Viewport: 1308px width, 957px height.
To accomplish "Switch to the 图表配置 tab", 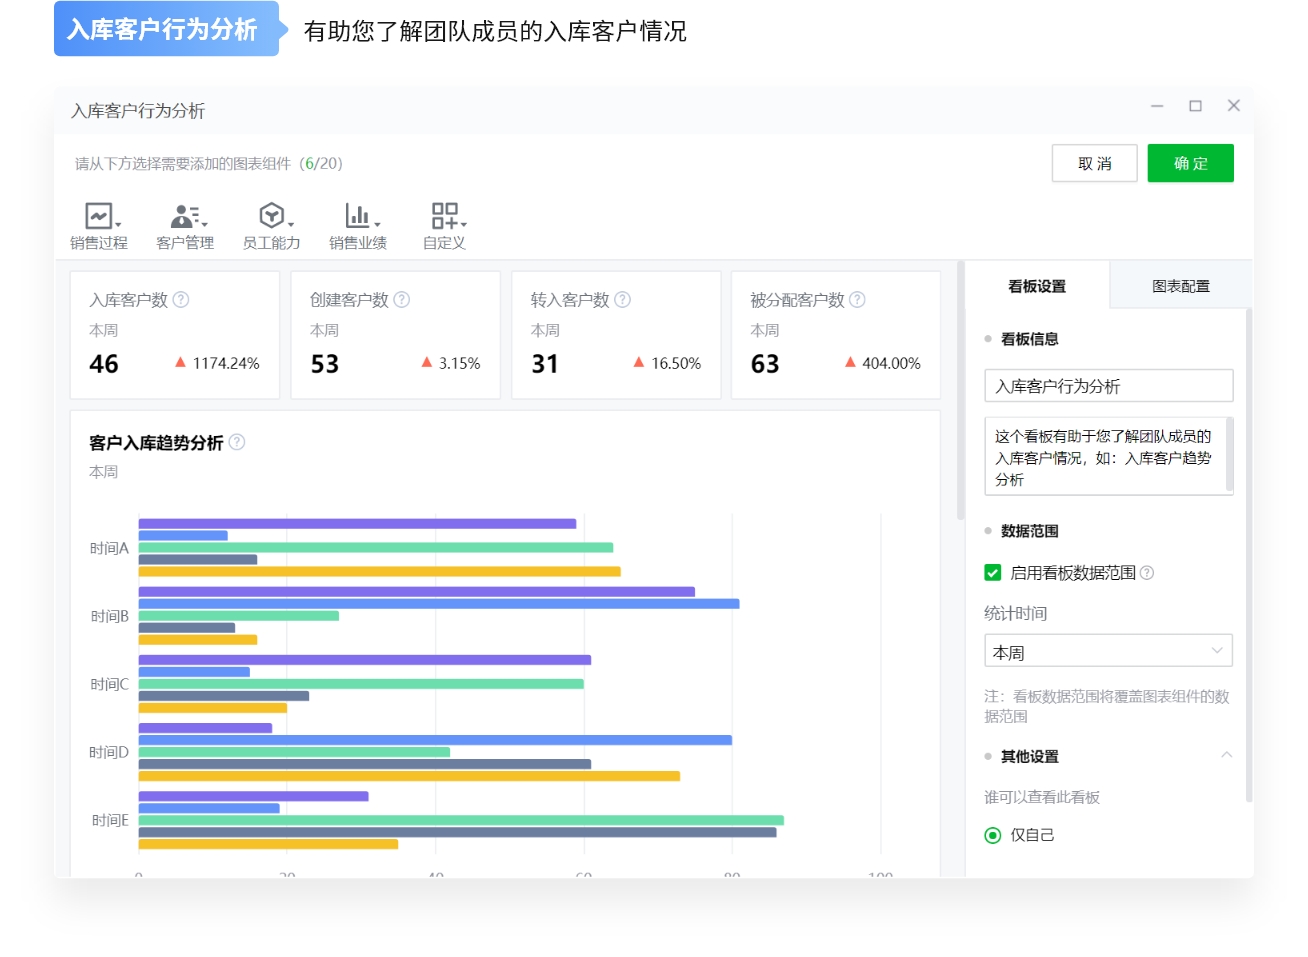I will (1180, 285).
